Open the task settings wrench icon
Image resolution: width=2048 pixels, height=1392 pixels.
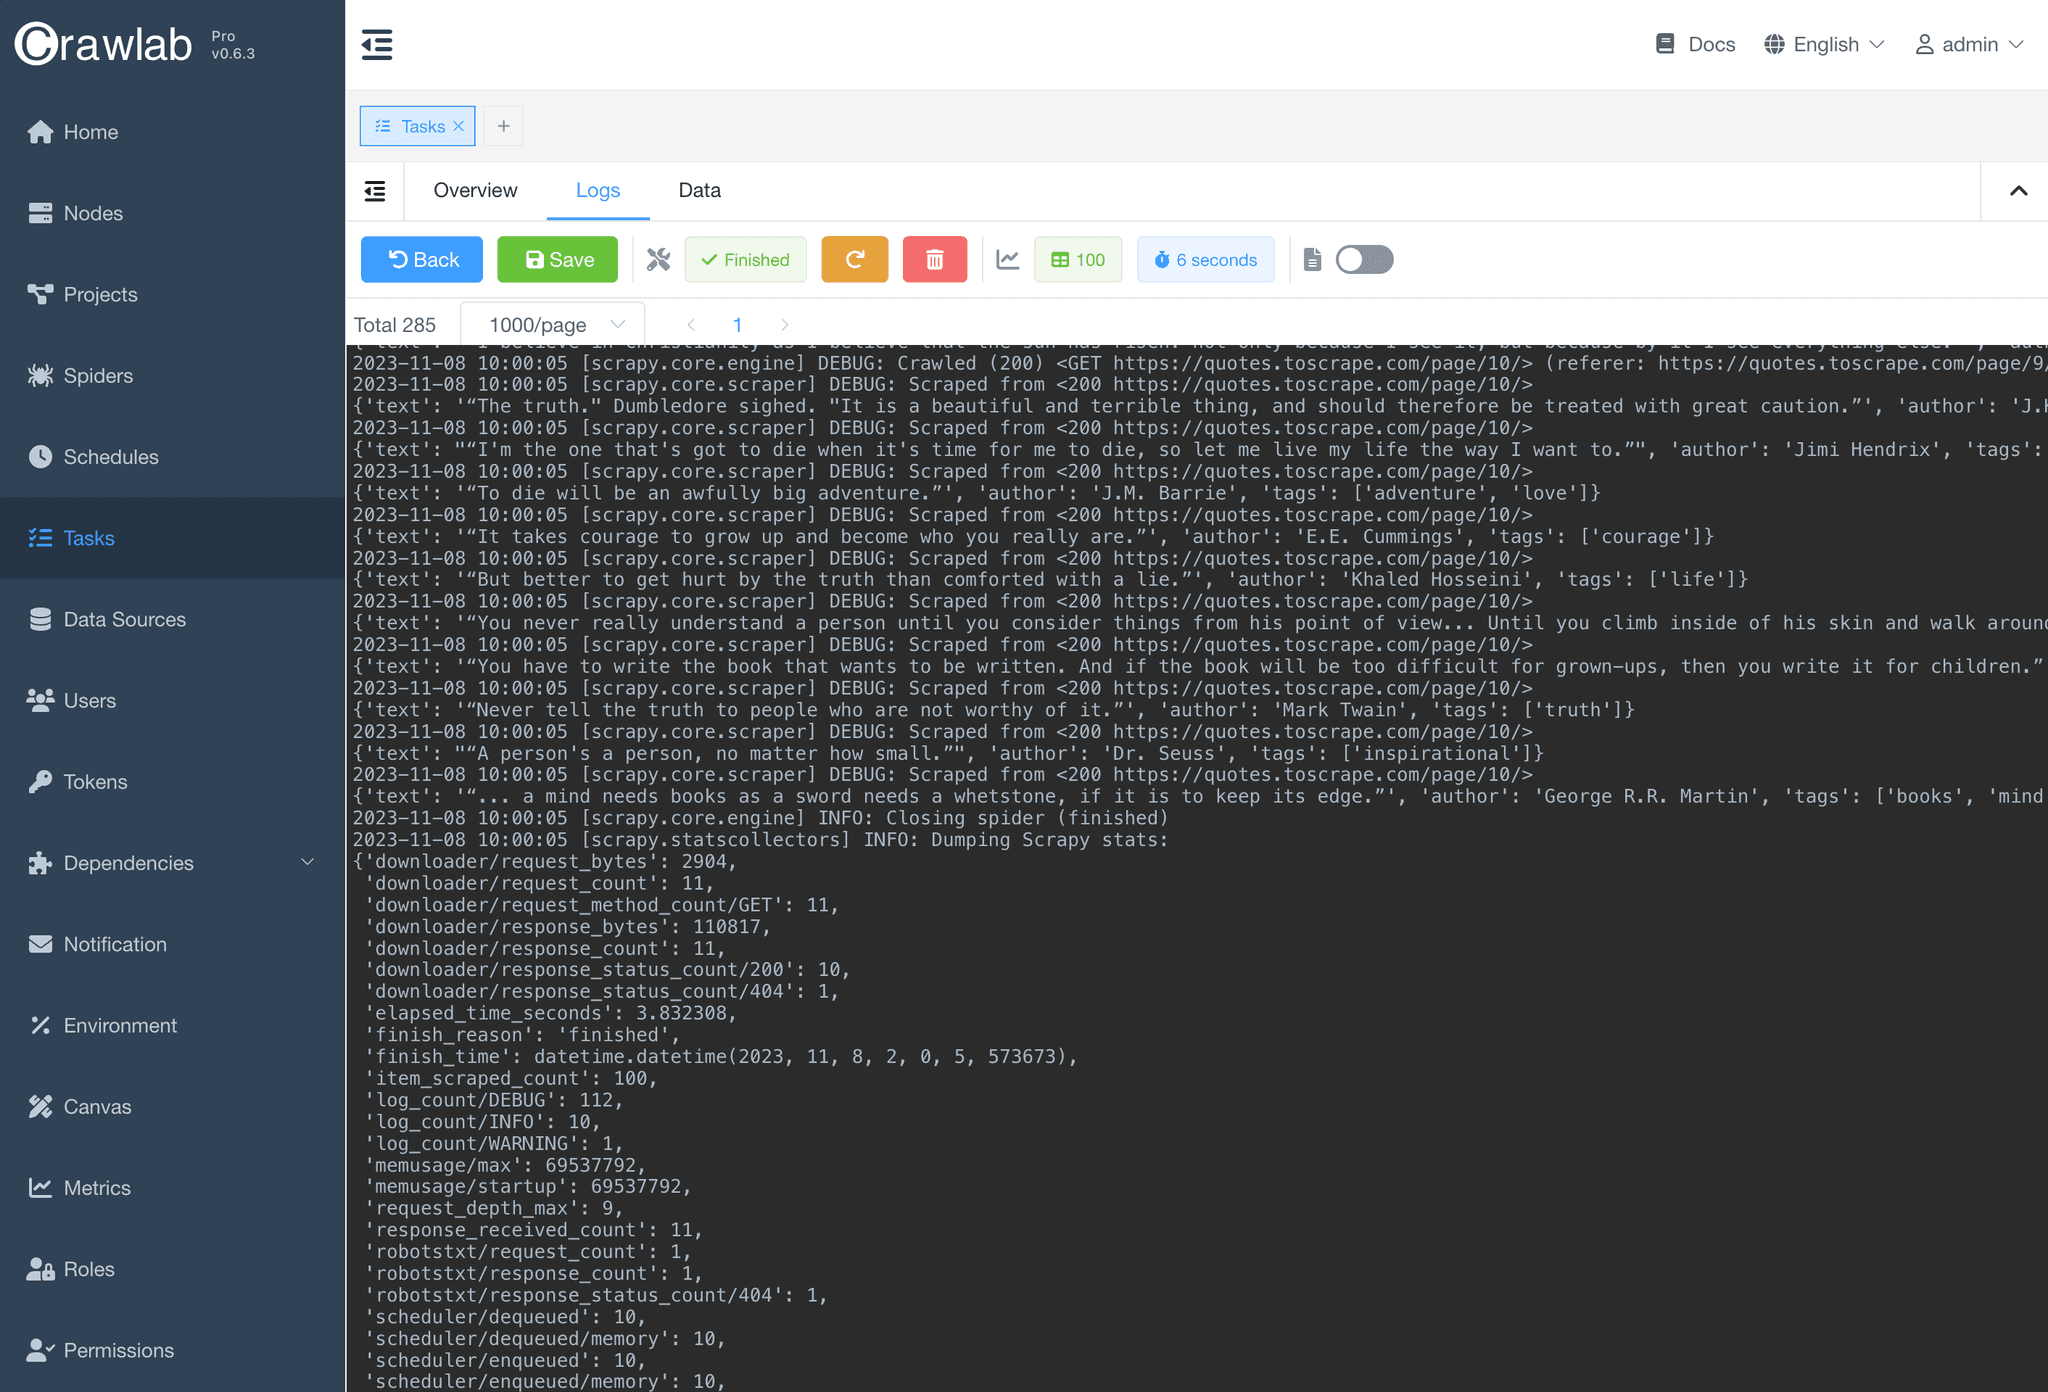tap(657, 259)
